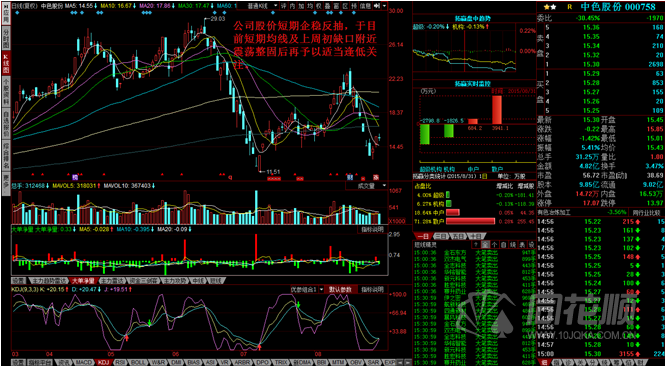Image resolution: width=666 pixels, height=367 pixels.
Task: Click the star rating icon beside stock name
Action: [550, 7]
